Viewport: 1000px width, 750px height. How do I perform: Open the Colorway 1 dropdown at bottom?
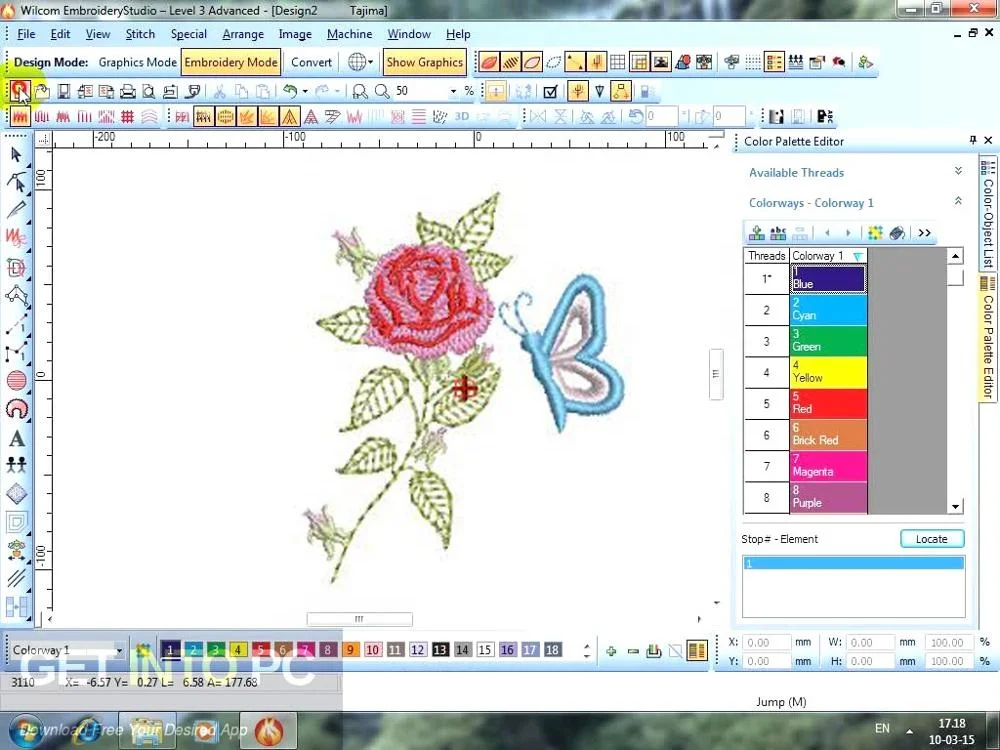119,650
